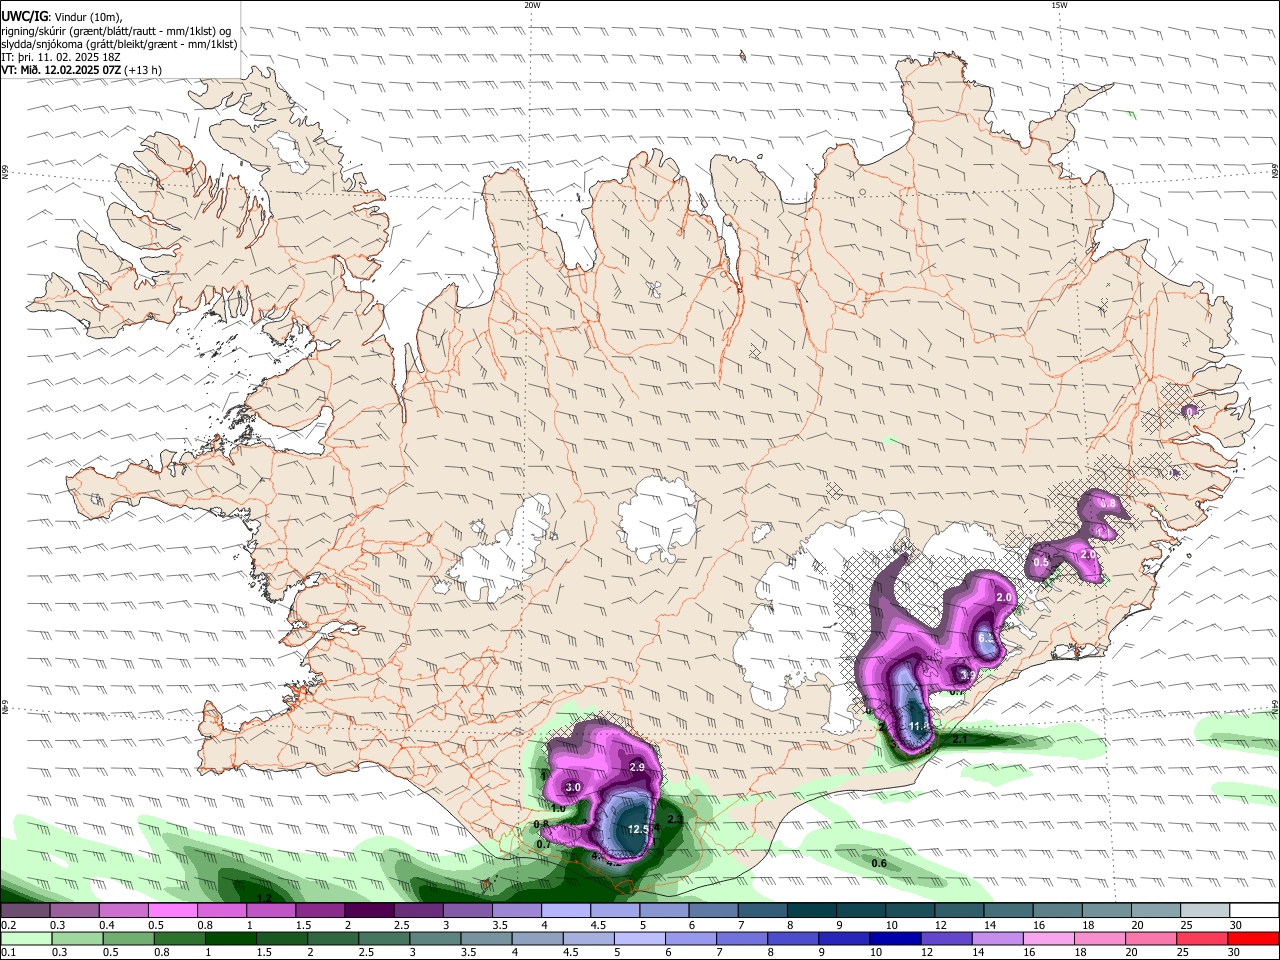This screenshot has height=960, width=1280.
Task: Select top legend swatch between 4 and 4.5
Action: coord(566,910)
